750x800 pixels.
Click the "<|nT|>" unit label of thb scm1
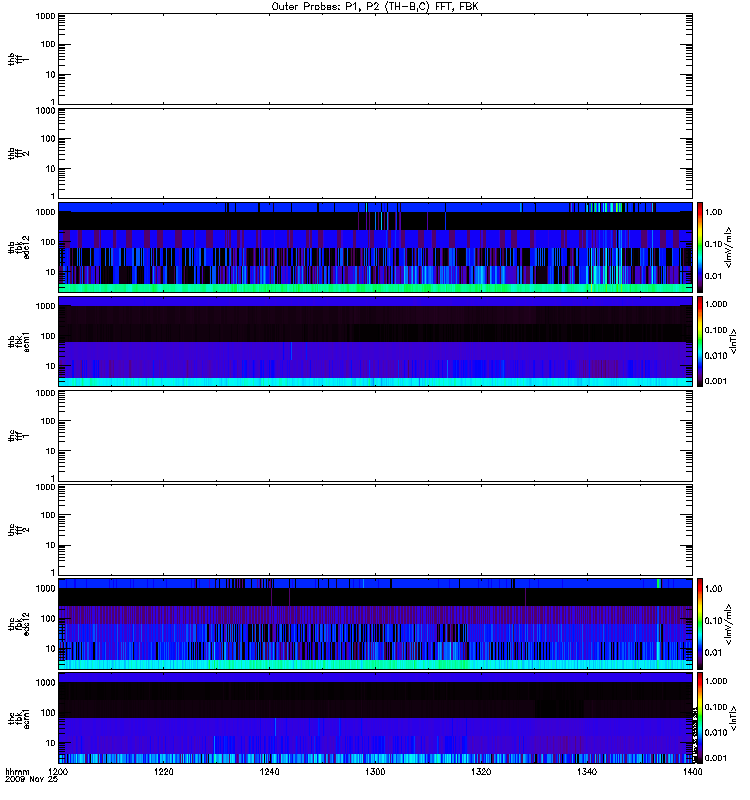pyautogui.click(x=734, y=341)
